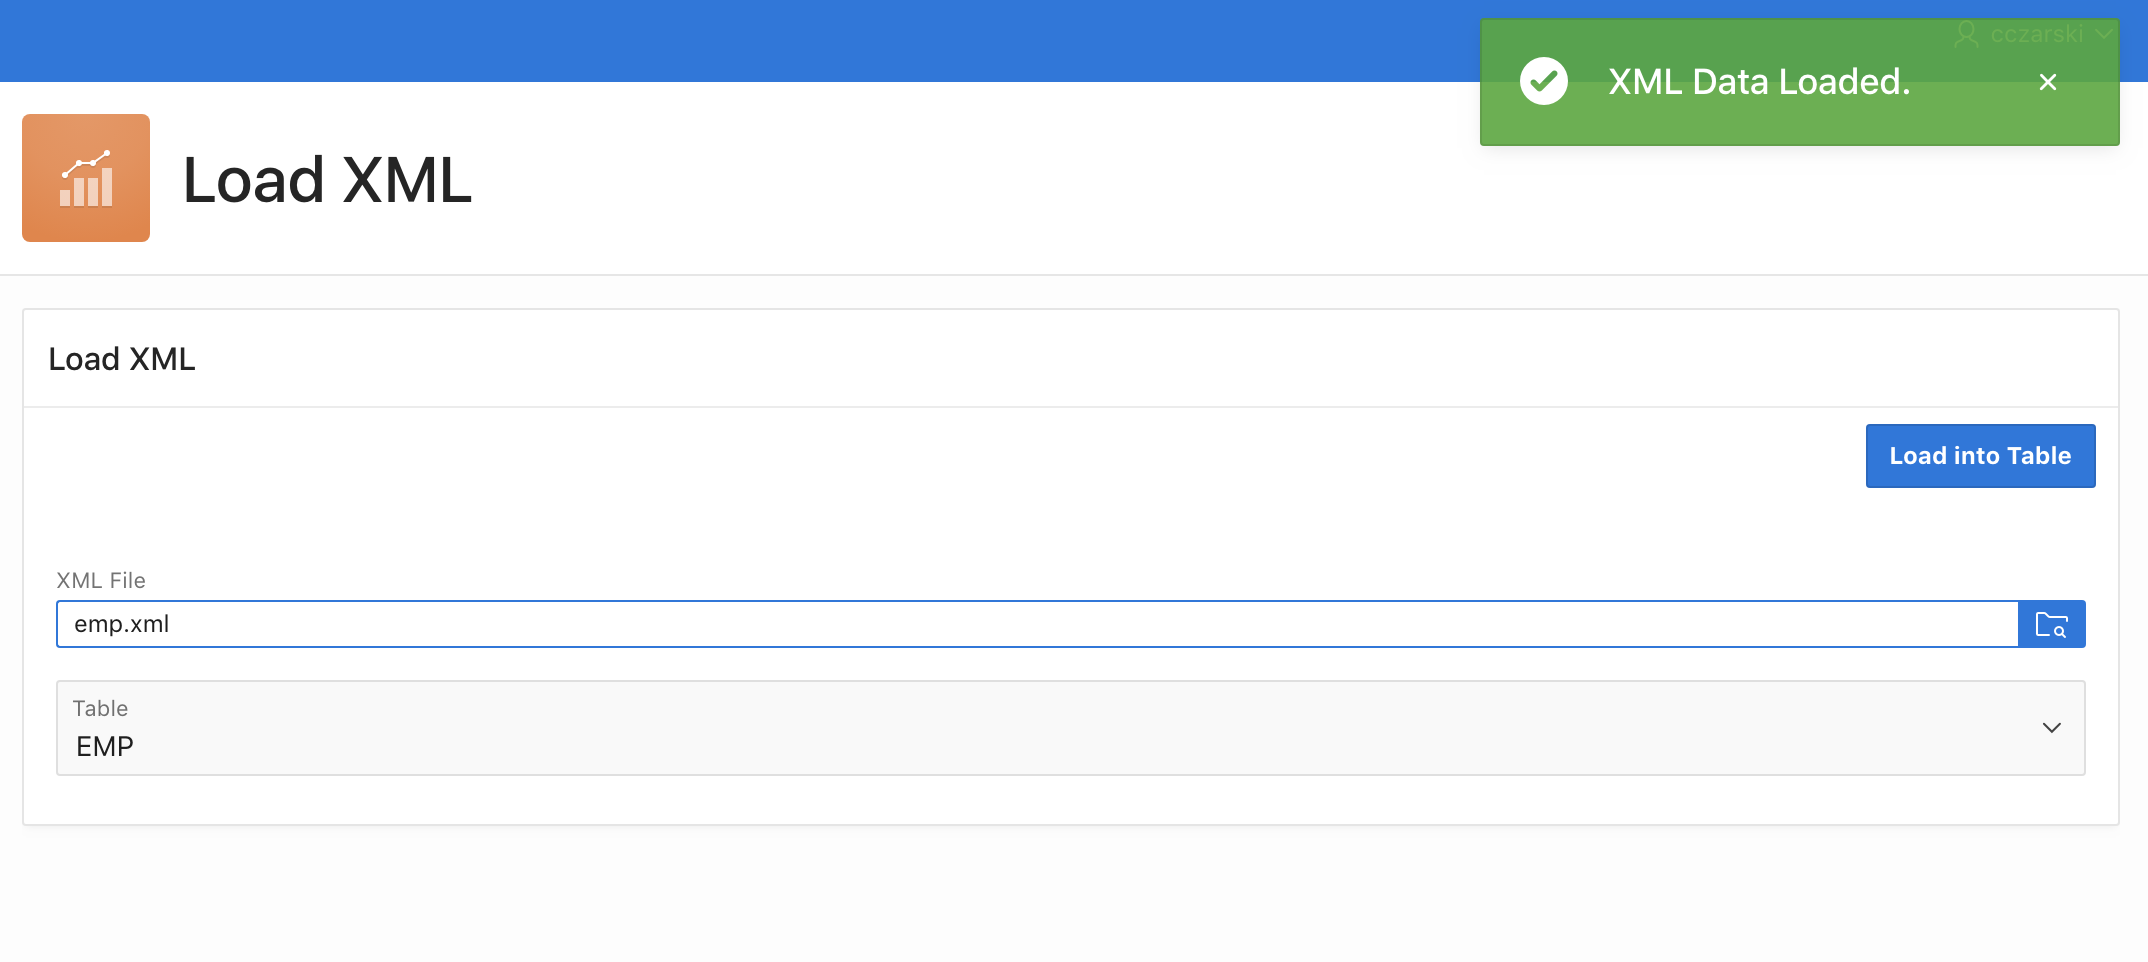Click the green success checkmark icon
The height and width of the screenshot is (962, 2148).
[x=1543, y=81]
